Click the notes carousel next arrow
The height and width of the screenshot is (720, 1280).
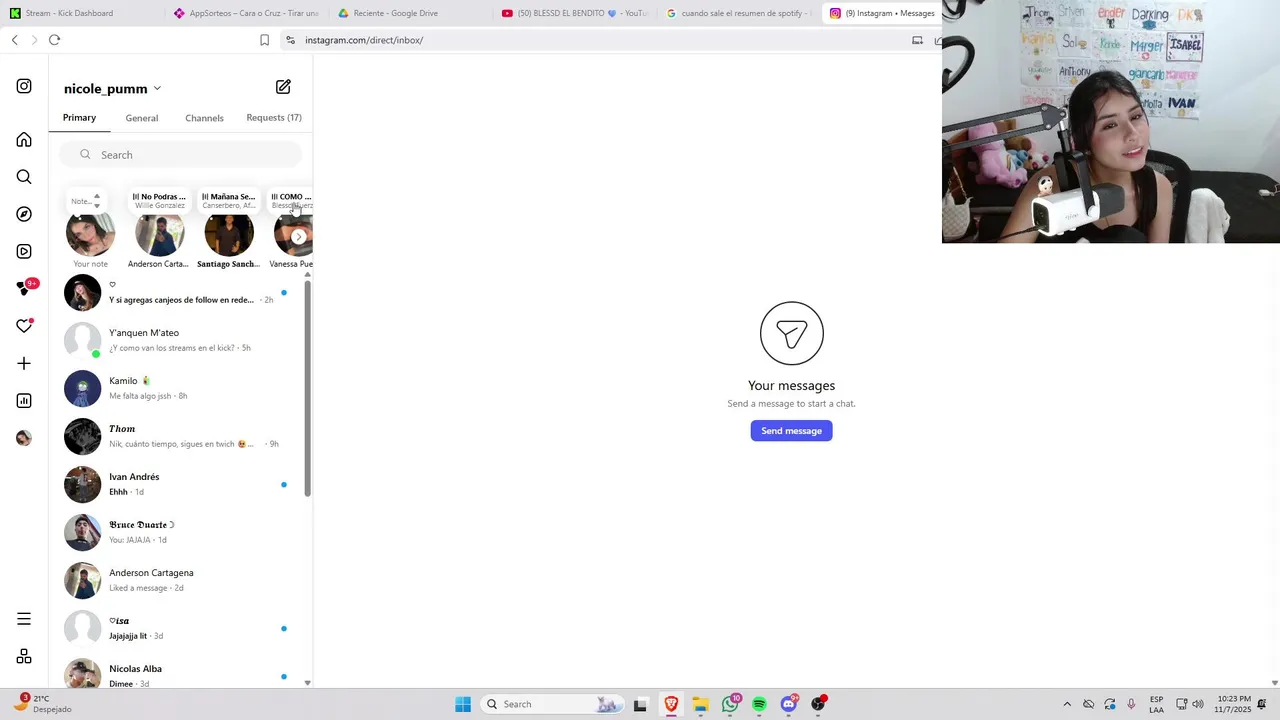pyautogui.click(x=298, y=237)
